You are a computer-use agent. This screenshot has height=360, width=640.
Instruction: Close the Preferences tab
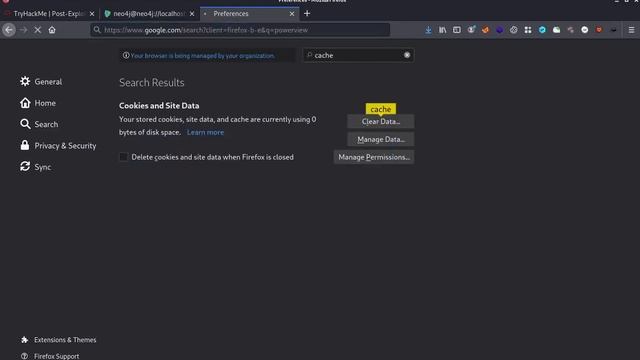[292, 13]
